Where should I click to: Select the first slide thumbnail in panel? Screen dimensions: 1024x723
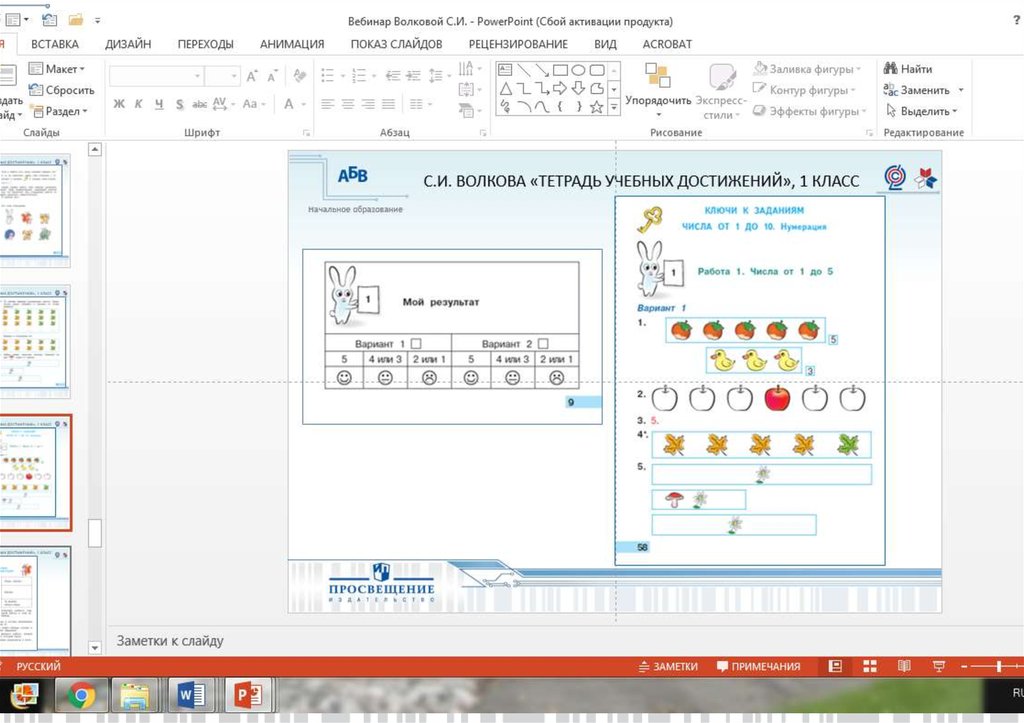click(35, 210)
